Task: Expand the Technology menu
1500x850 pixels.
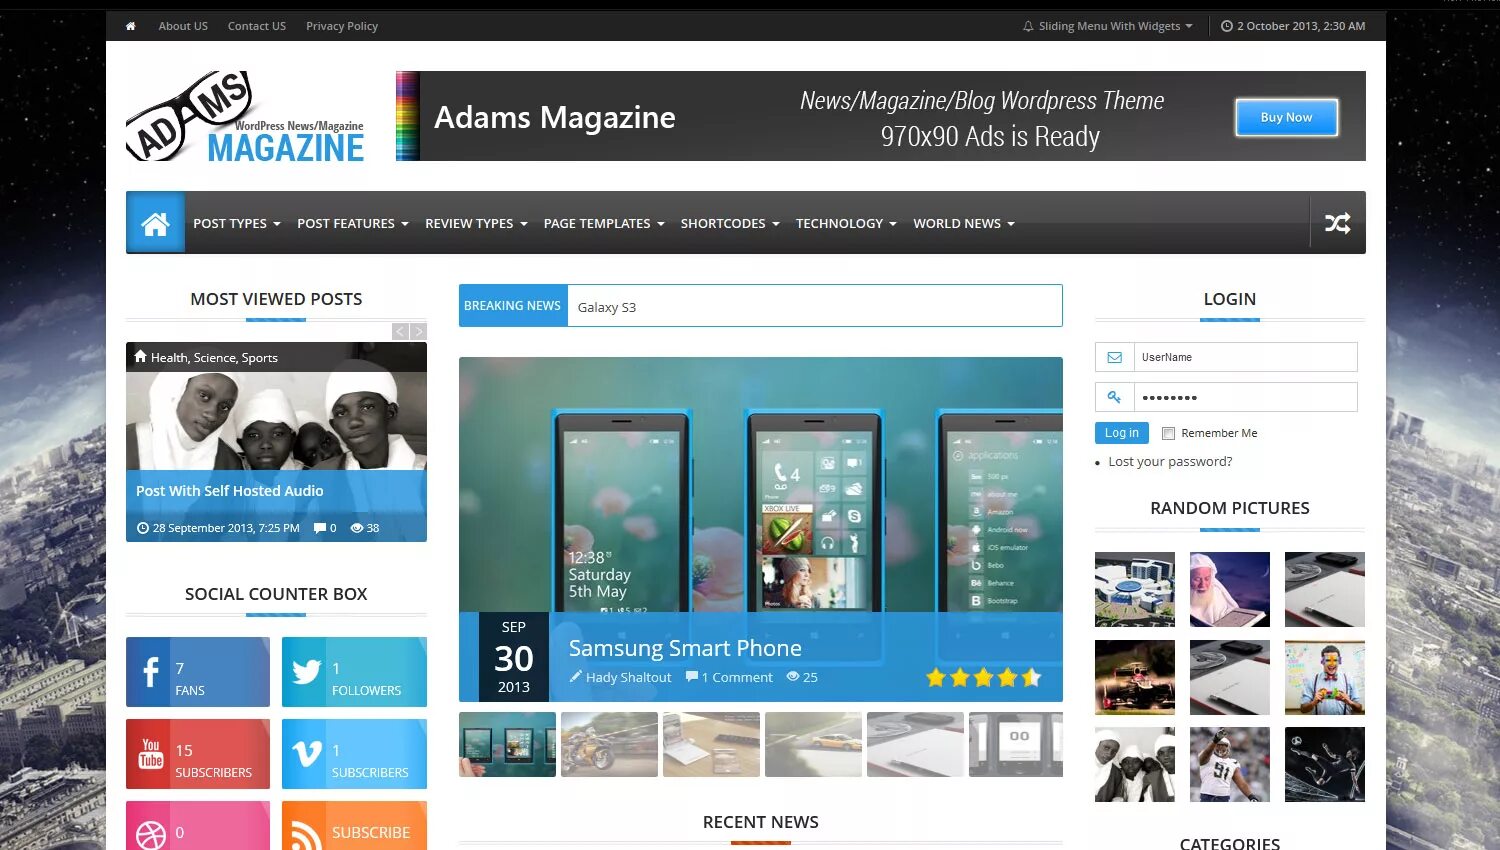Action: tap(846, 223)
